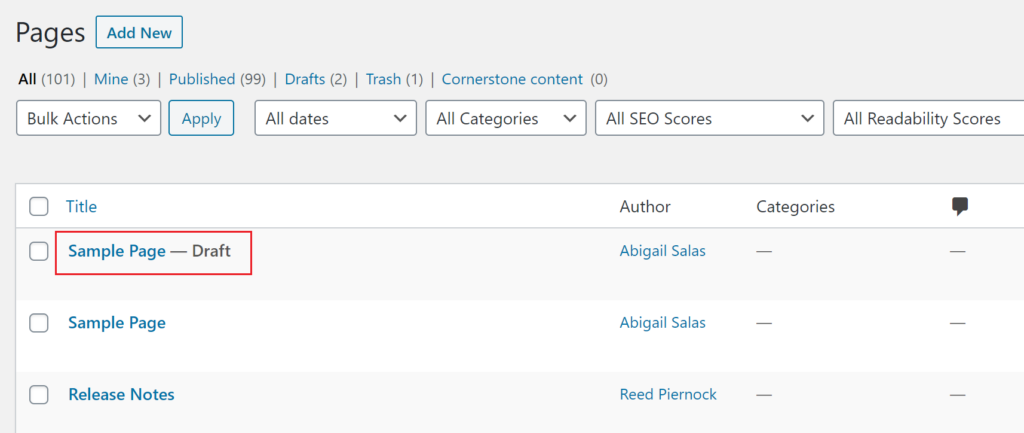
Task: View the Trash pages filter
Action: [383, 80]
